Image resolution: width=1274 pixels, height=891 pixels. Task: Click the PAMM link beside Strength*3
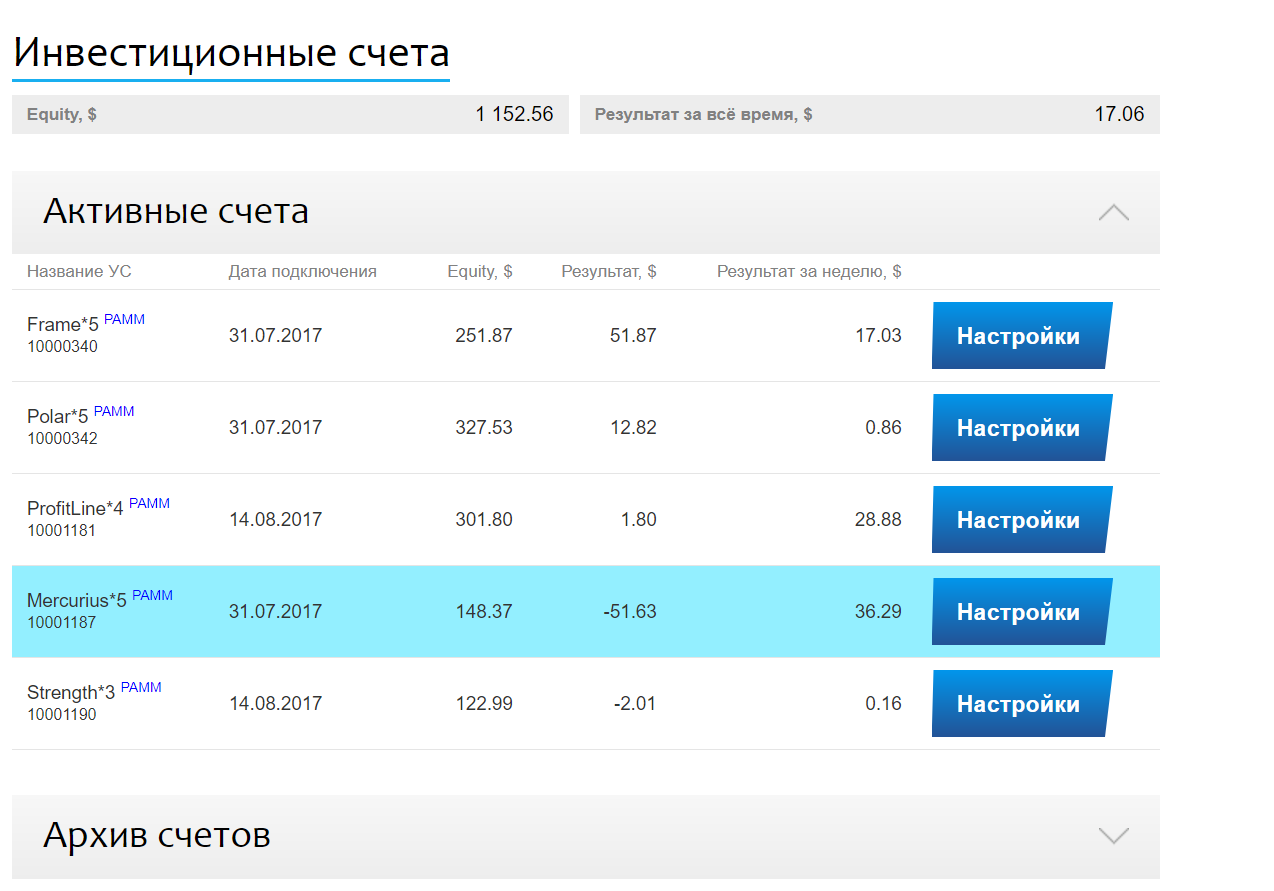pos(141,687)
